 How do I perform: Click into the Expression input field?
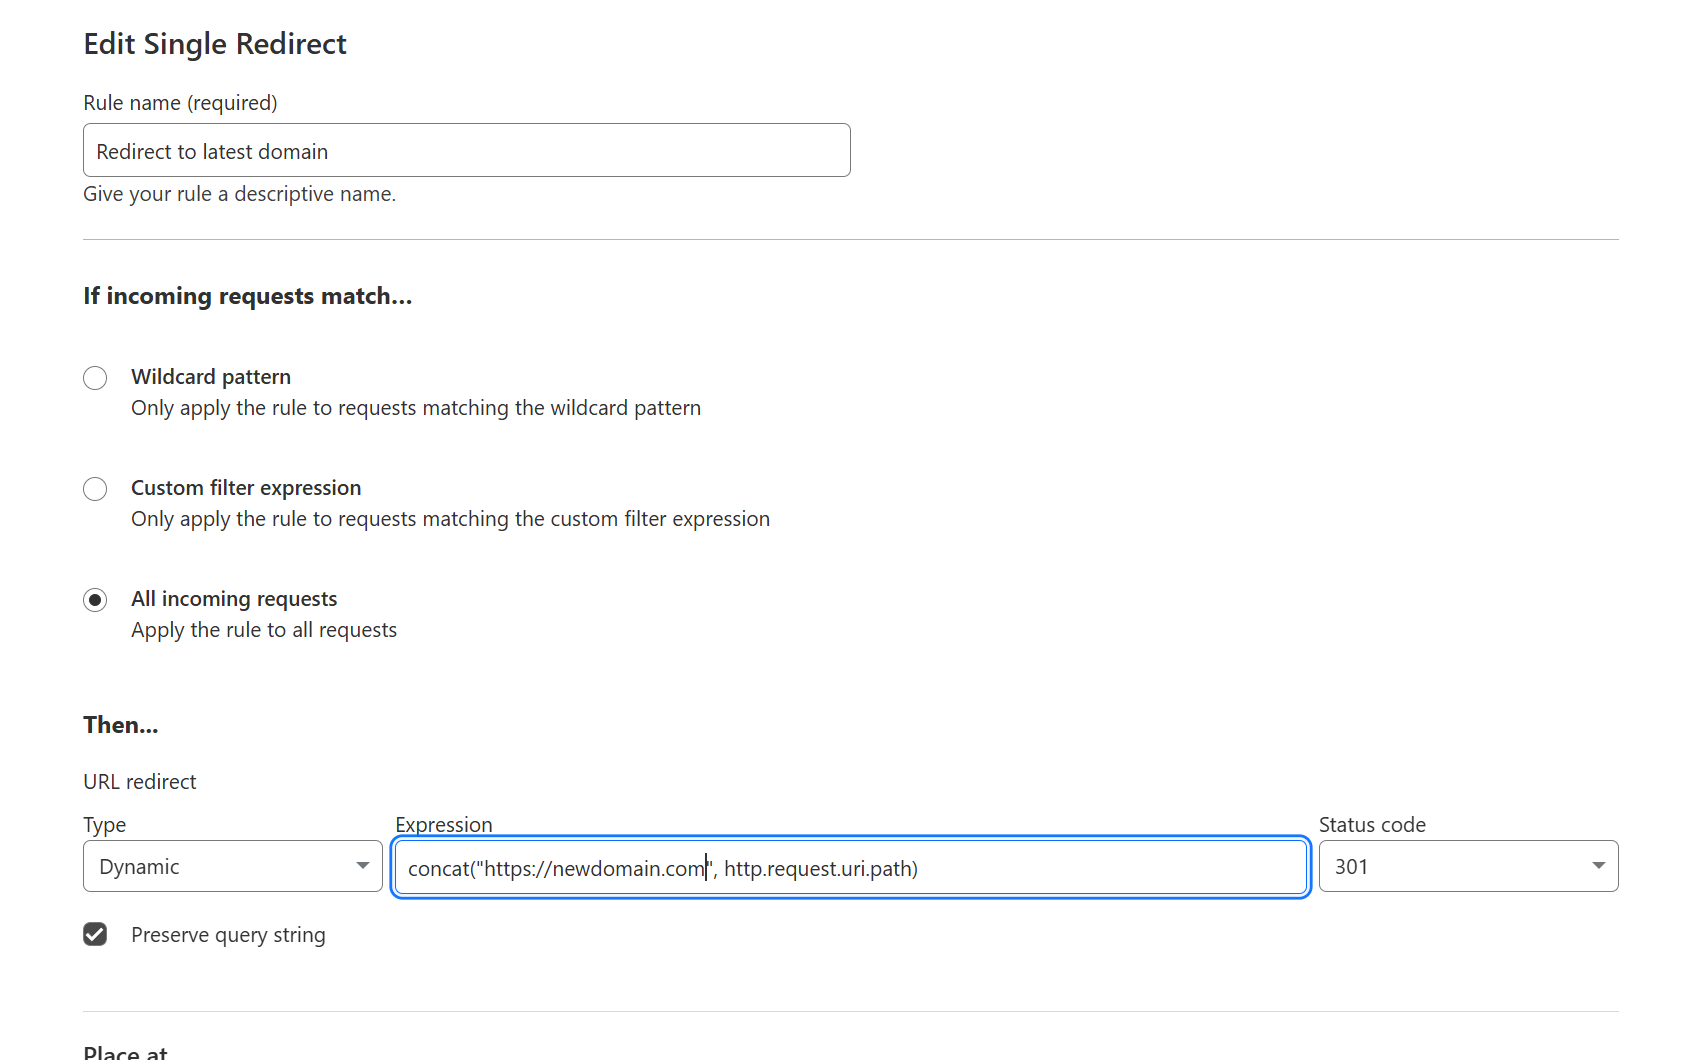(851, 867)
